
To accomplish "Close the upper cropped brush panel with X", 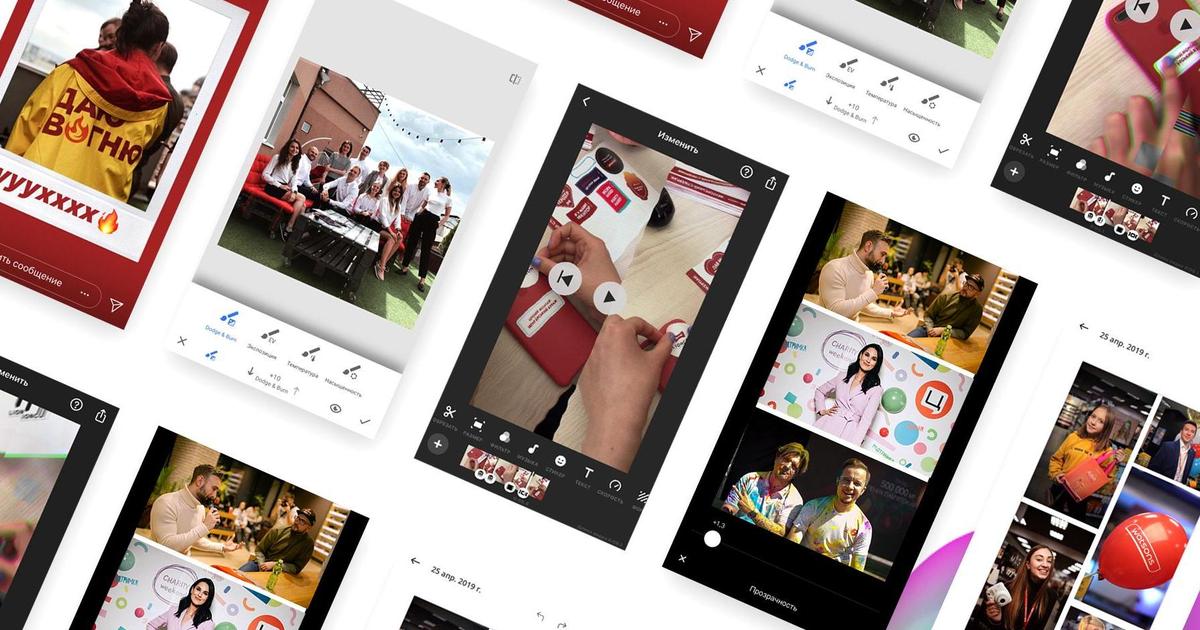I will [x=760, y=71].
